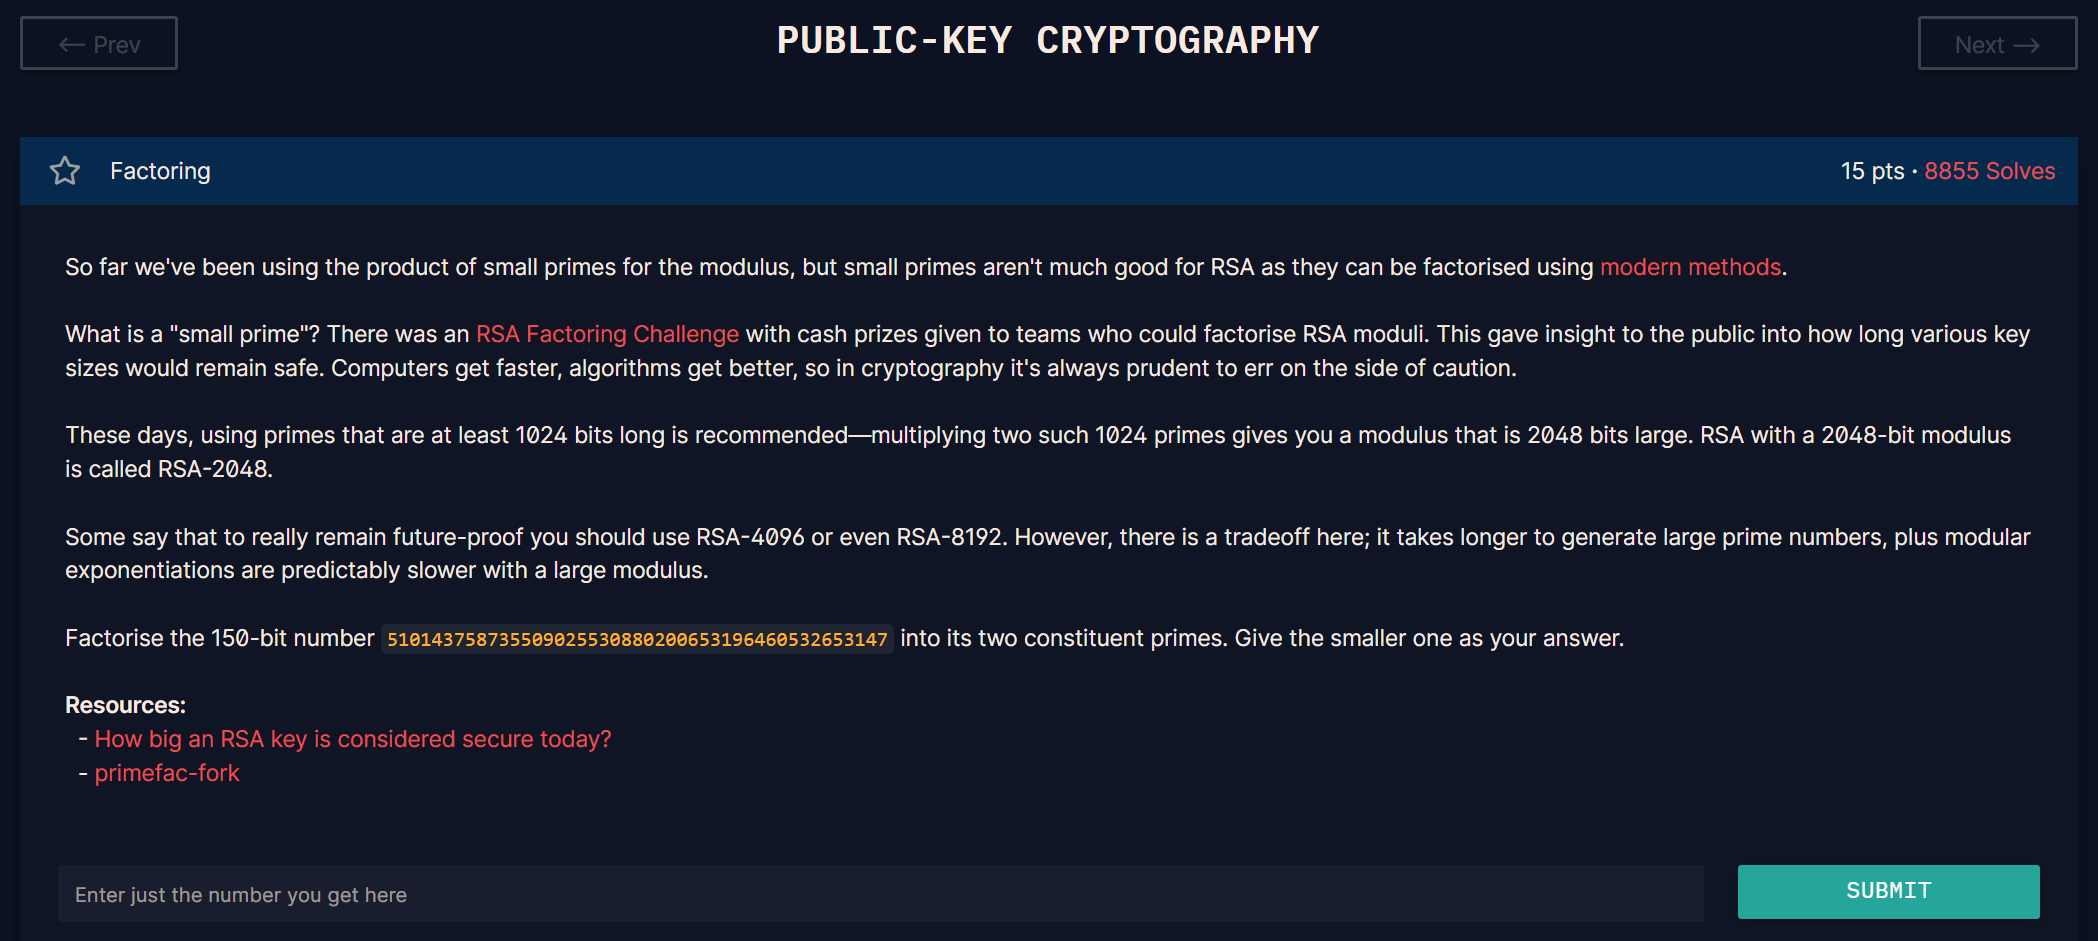
Task: Open the 8855 Solves list
Action: 1989,171
